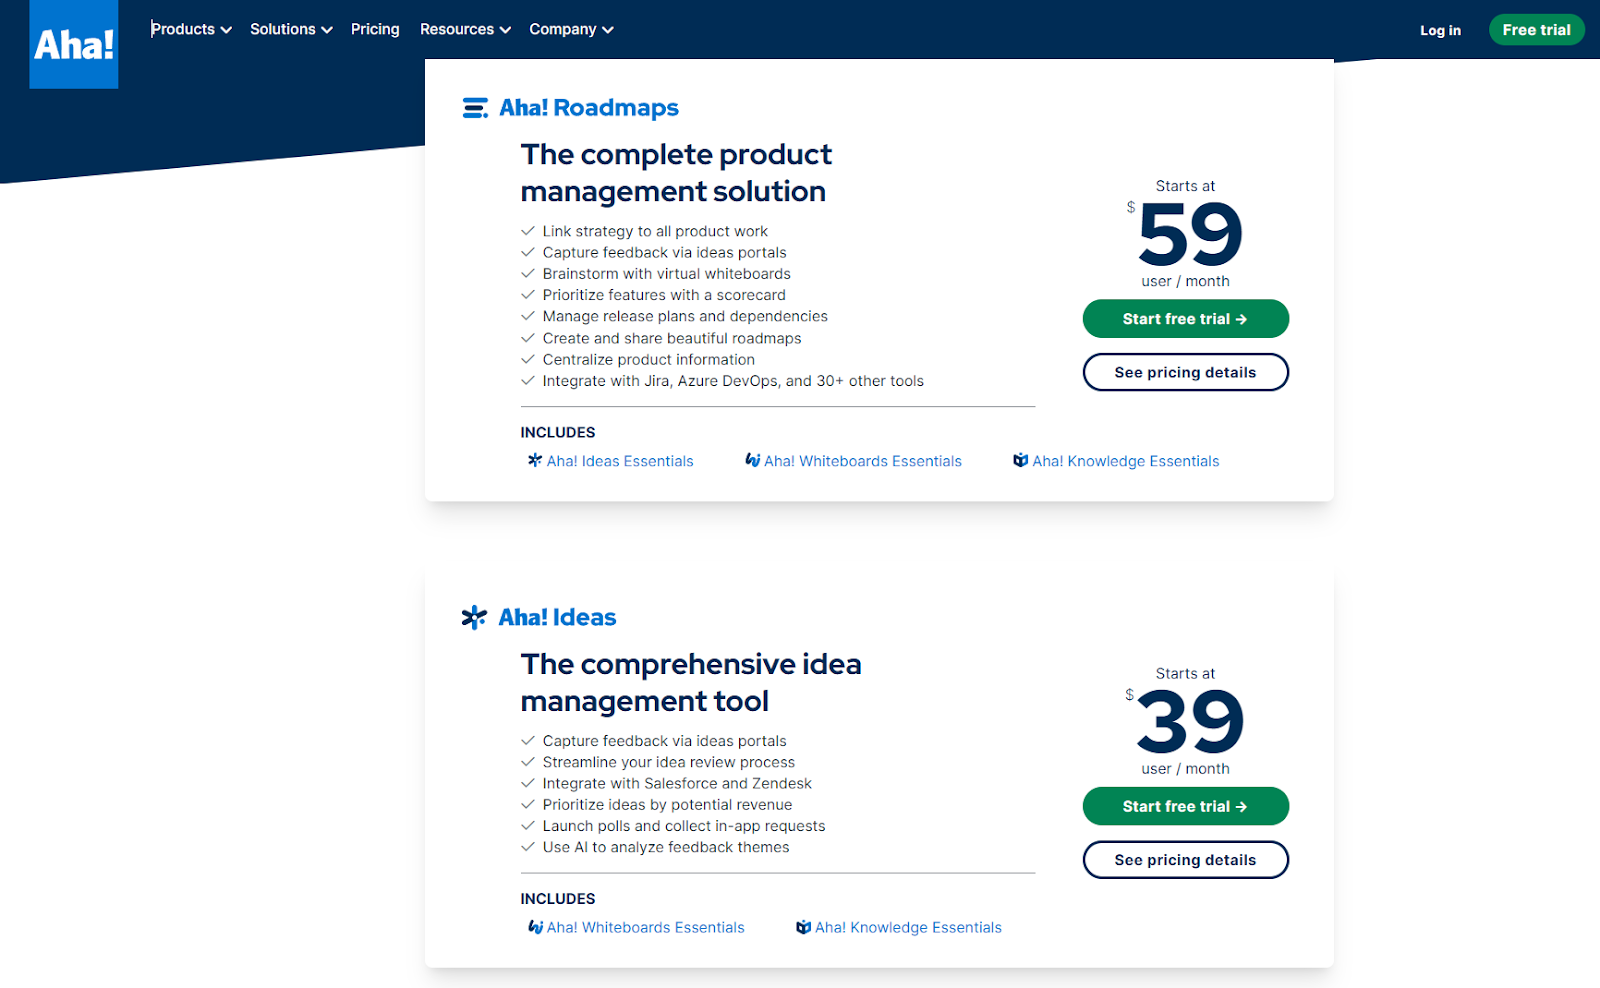Click 'The complete product management solution' heading

point(676,173)
